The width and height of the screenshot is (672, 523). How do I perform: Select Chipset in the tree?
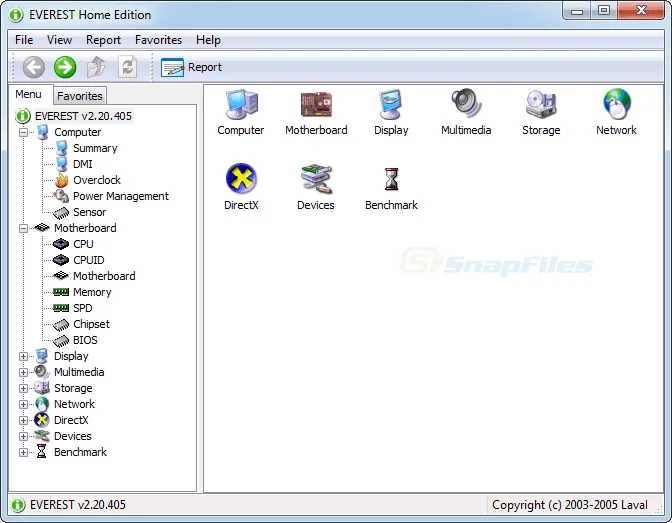[x=91, y=324]
